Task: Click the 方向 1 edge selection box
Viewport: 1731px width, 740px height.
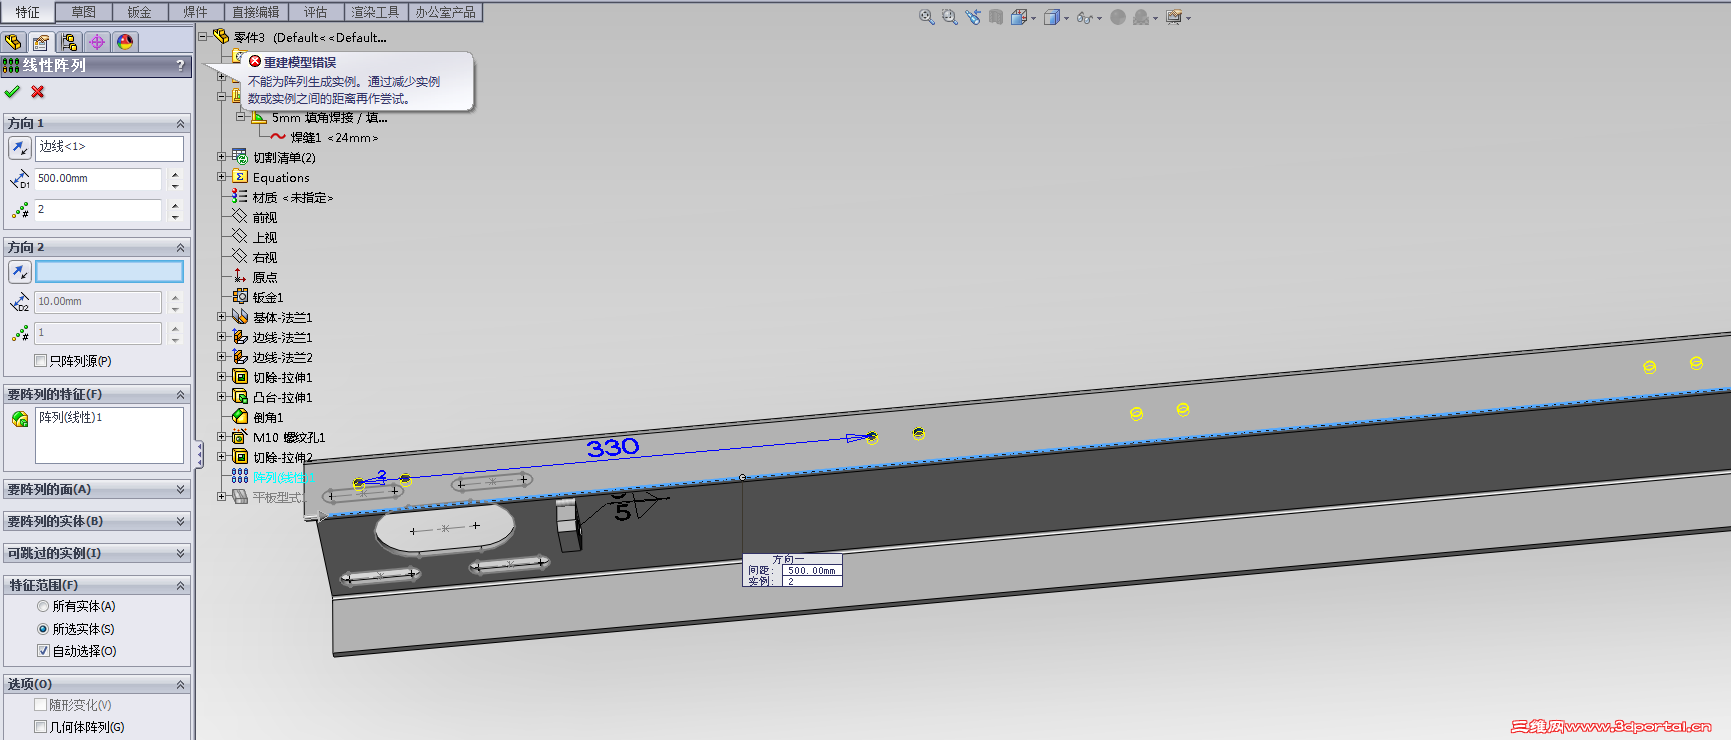Action: [110, 148]
